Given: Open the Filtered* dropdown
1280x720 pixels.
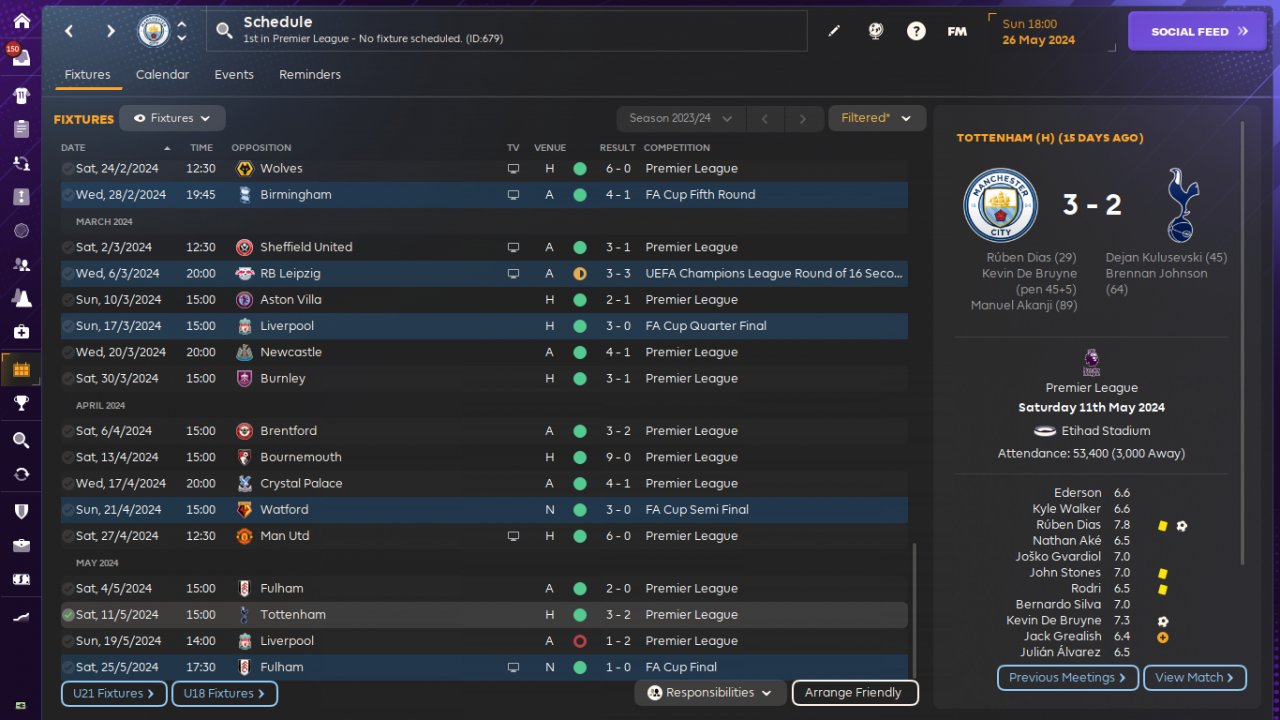Looking at the screenshot, I should point(876,118).
